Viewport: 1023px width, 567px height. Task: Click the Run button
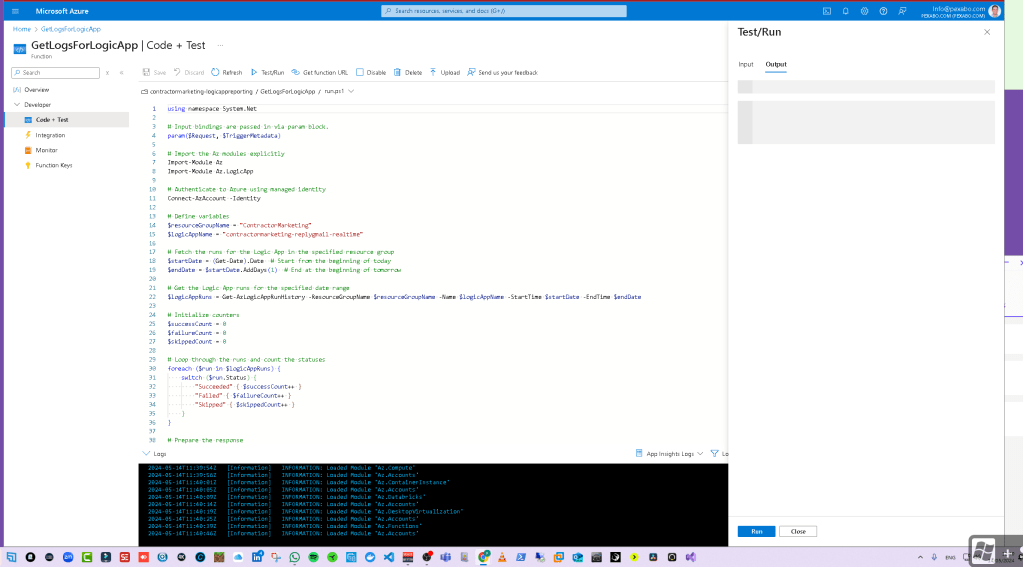[x=756, y=531]
